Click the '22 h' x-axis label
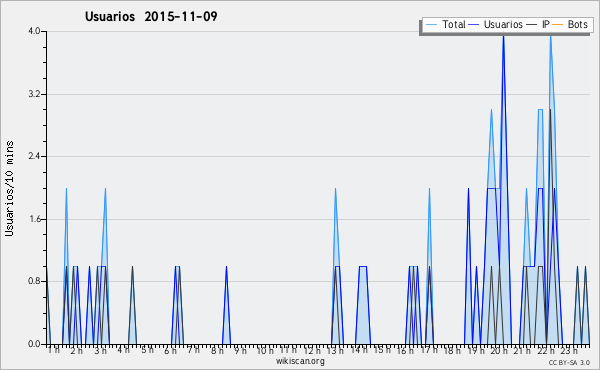This screenshot has height=370, width=600. click(x=546, y=351)
